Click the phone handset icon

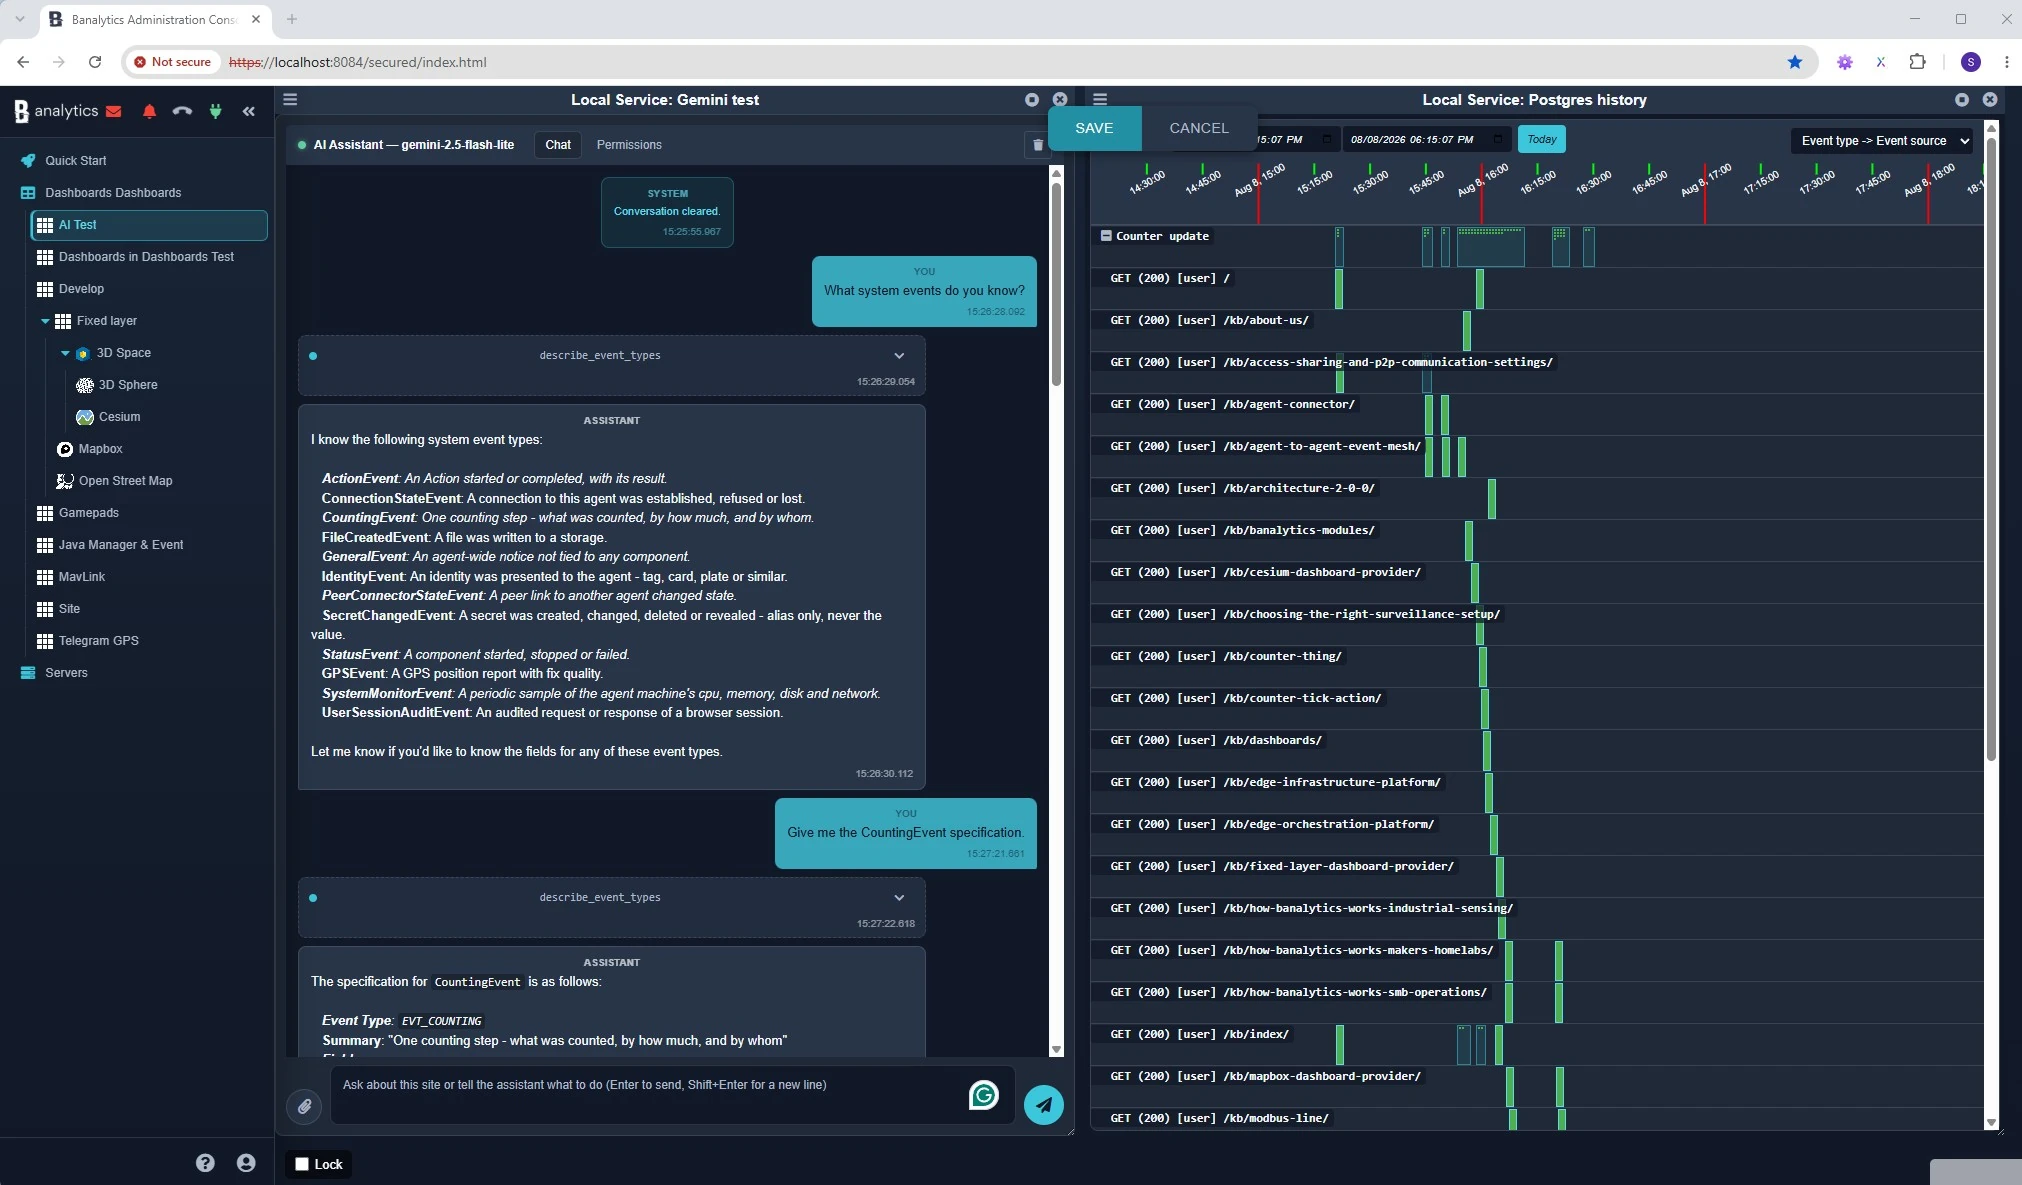182,111
